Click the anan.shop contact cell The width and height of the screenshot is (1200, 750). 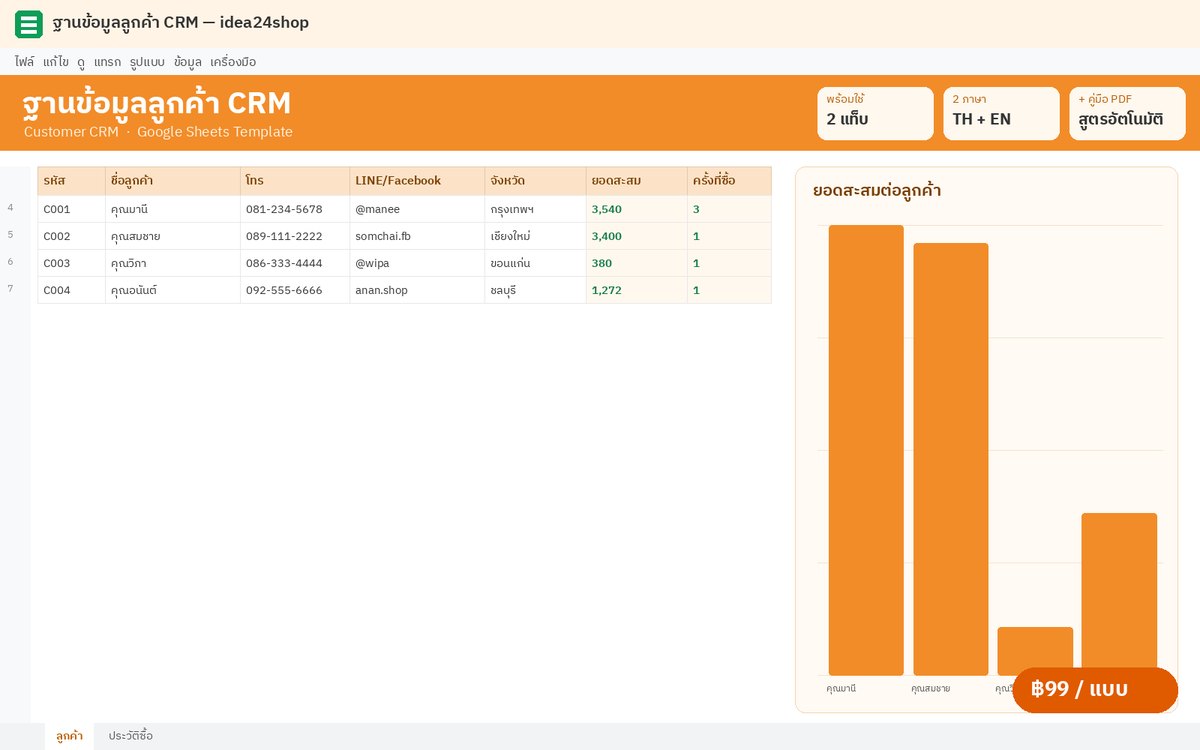pyautogui.click(x=417, y=290)
